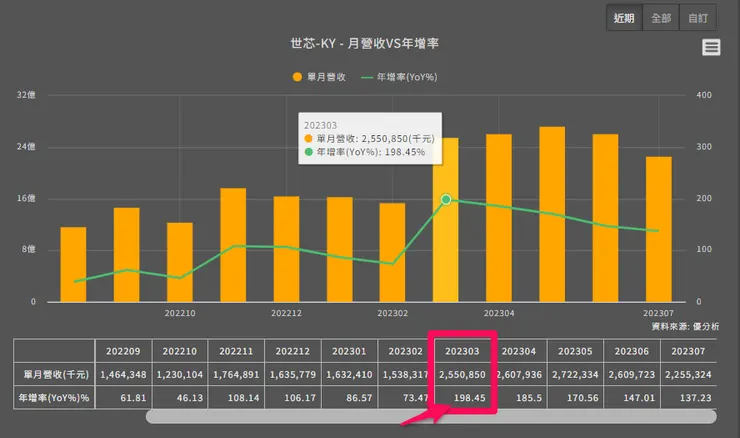Open the chart hamburger export menu
Screen dimensions: 740x438
[711, 47]
